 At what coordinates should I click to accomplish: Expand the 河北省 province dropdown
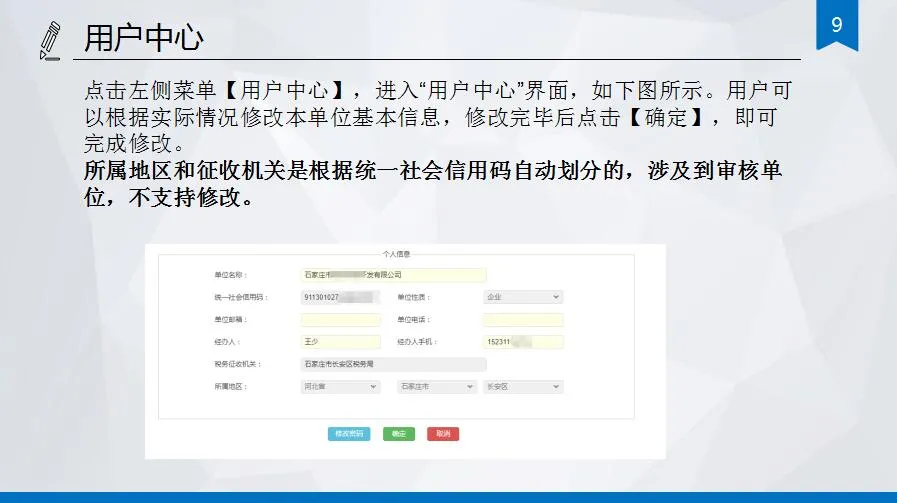pyautogui.click(x=340, y=386)
